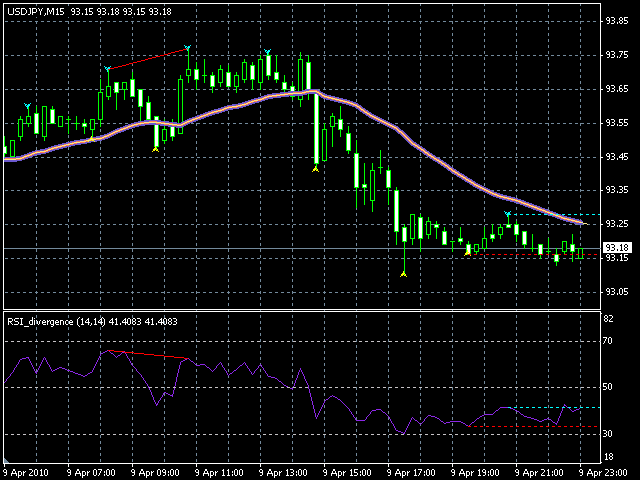
Task: Click the 9 Apr 17:00 time label
Action: click(x=411, y=473)
